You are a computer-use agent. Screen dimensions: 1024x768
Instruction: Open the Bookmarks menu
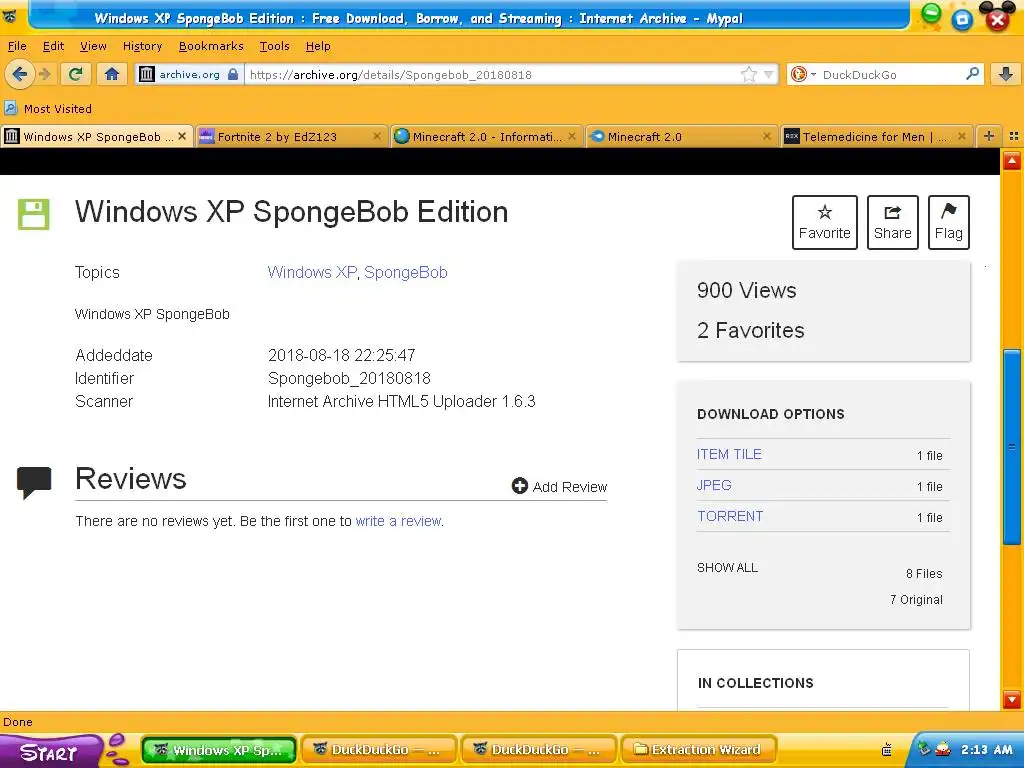pyautogui.click(x=211, y=46)
